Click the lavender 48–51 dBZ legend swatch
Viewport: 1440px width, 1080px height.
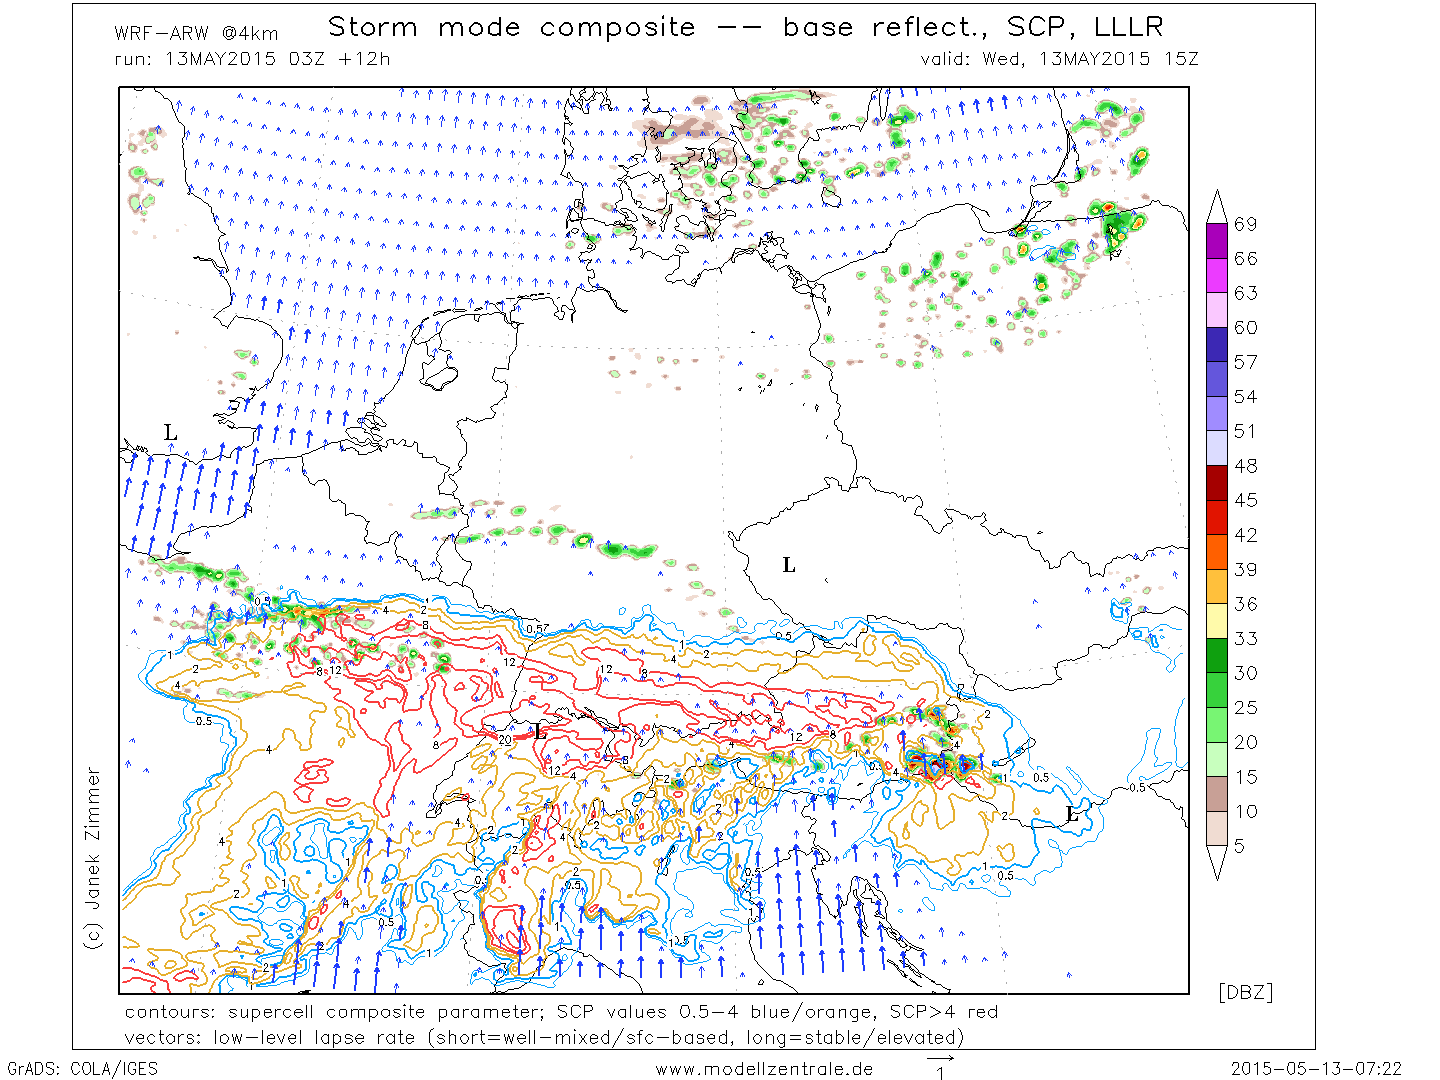tap(1217, 448)
